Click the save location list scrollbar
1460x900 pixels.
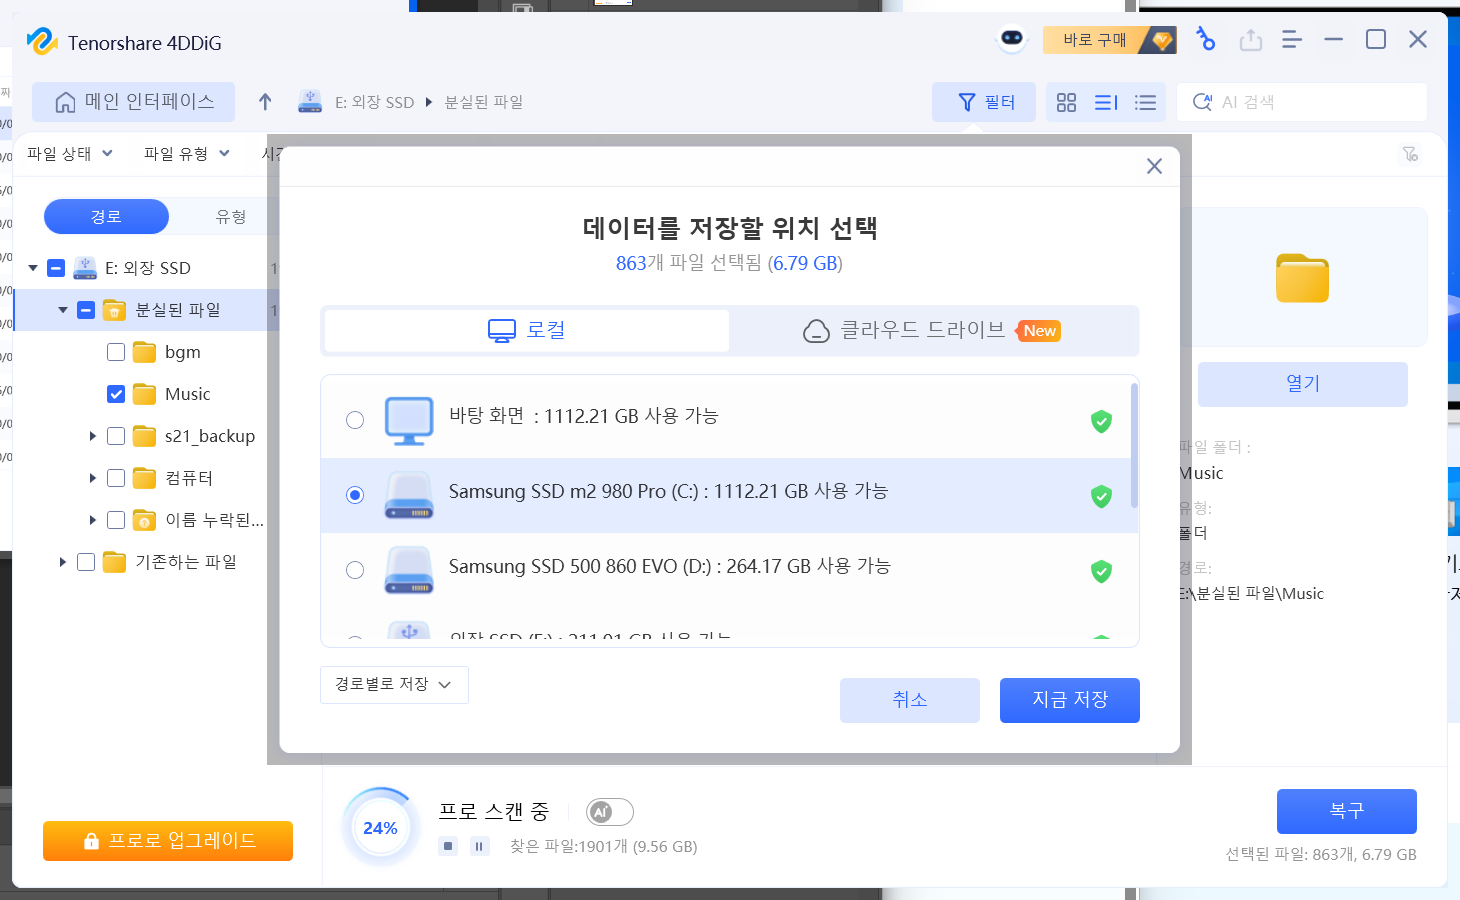click(1134, 445)
